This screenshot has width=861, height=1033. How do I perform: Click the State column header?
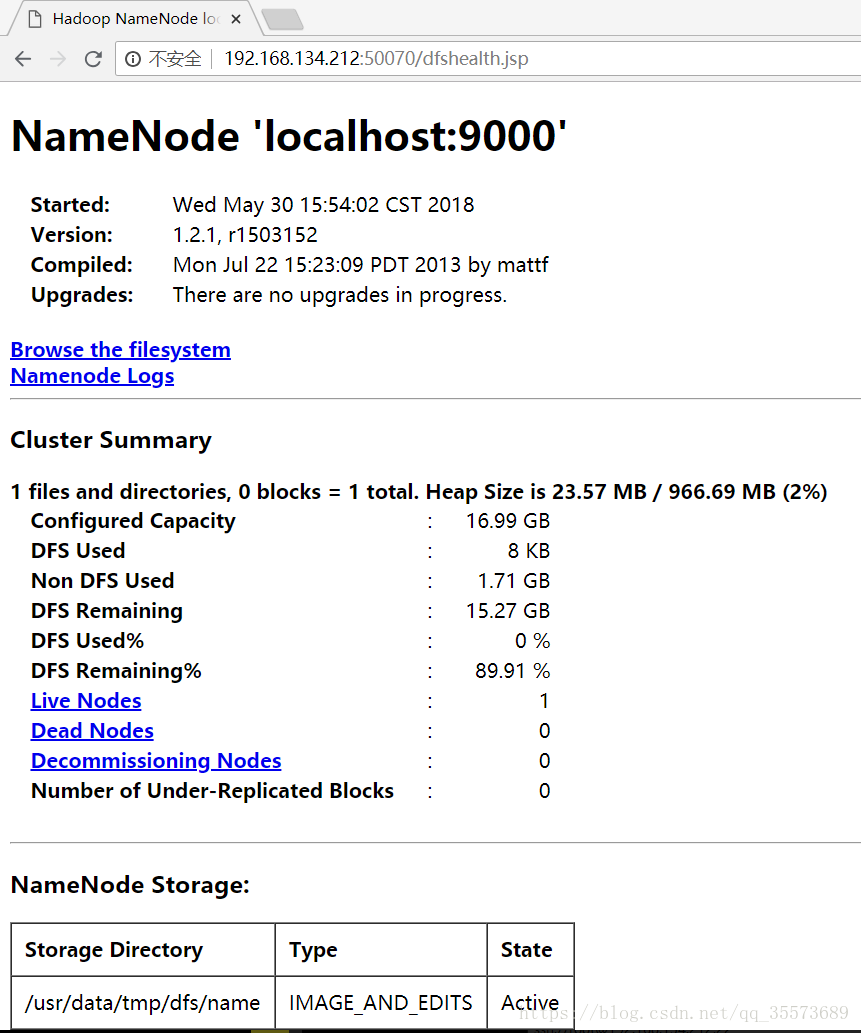tap(527, 950)
